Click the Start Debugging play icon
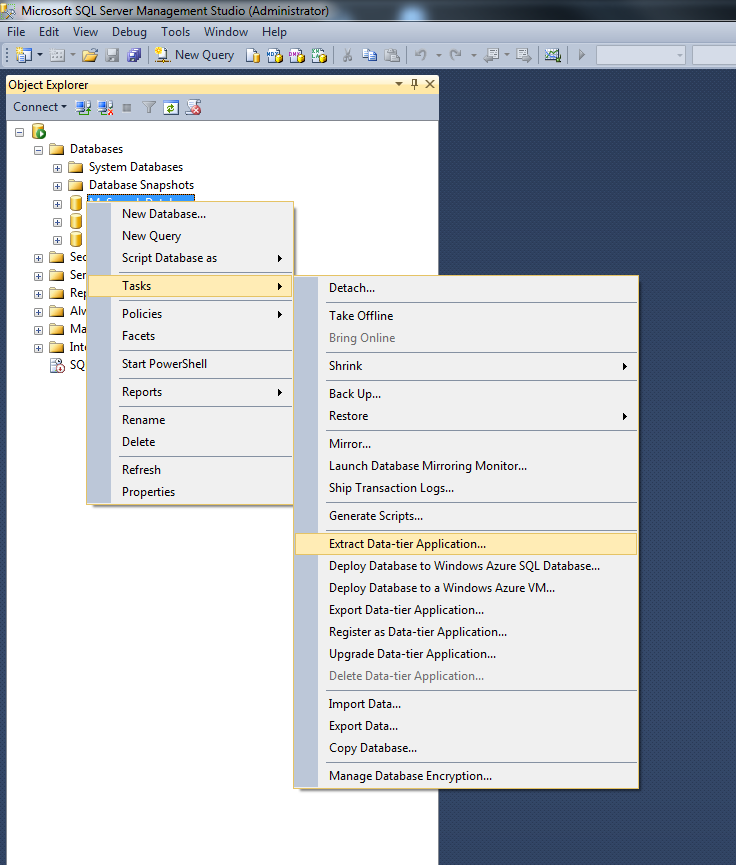This screenshot has width=736, height=865. click(x=582, y=55)
